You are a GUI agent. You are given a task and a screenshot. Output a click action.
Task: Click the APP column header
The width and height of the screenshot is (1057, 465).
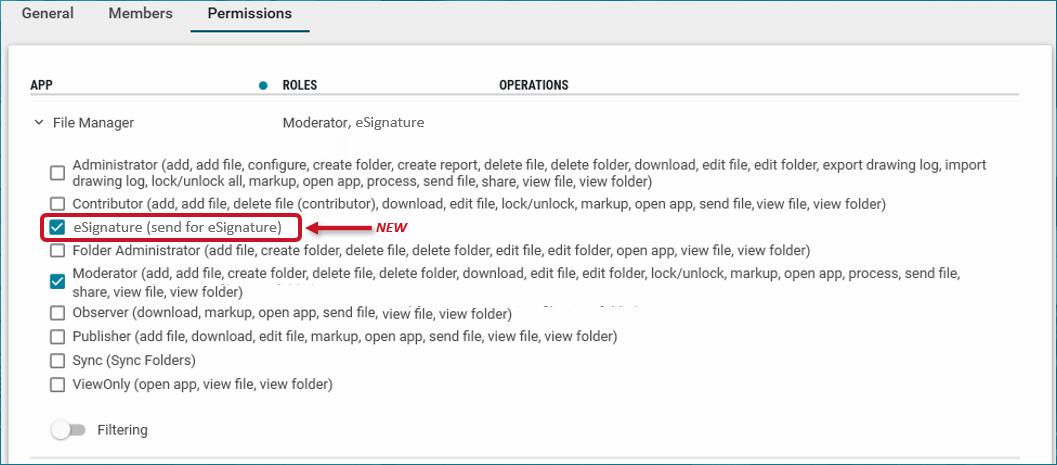point(42,85)
